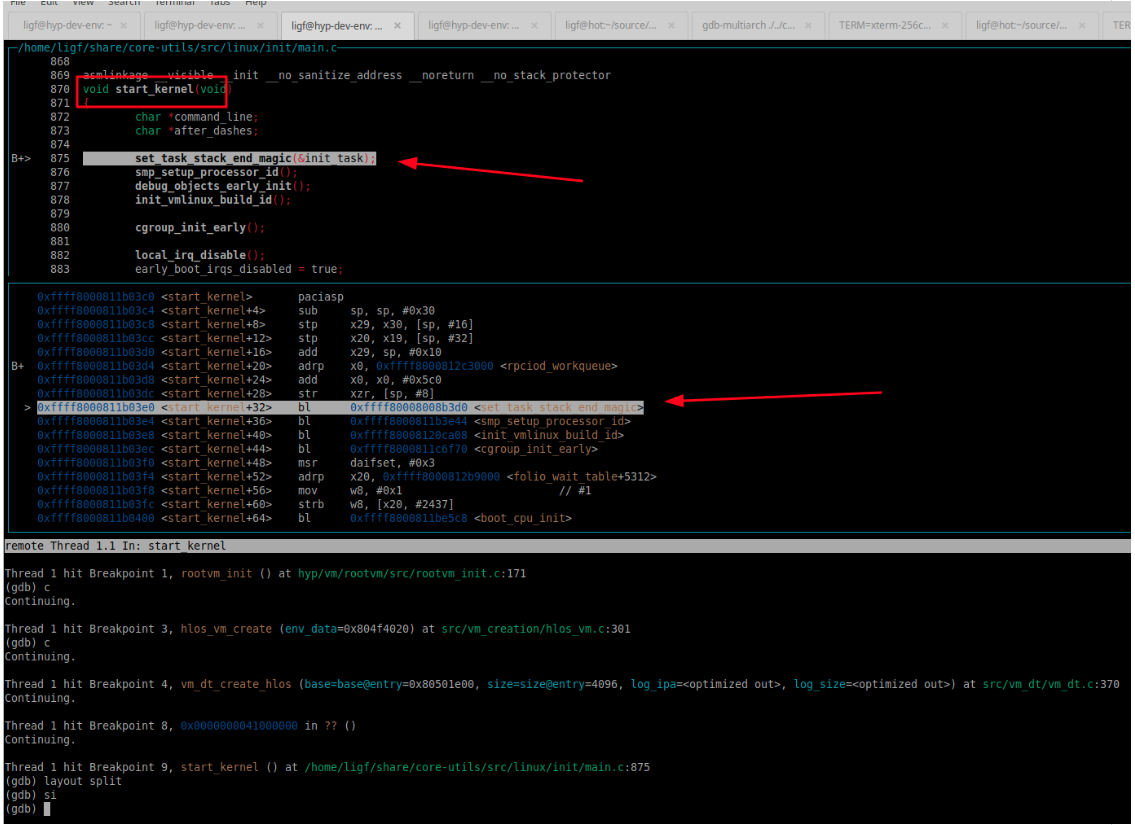Screen dimensions: 1135x825
Task: Close the currently active terminal tab
Action: point(397,25)
